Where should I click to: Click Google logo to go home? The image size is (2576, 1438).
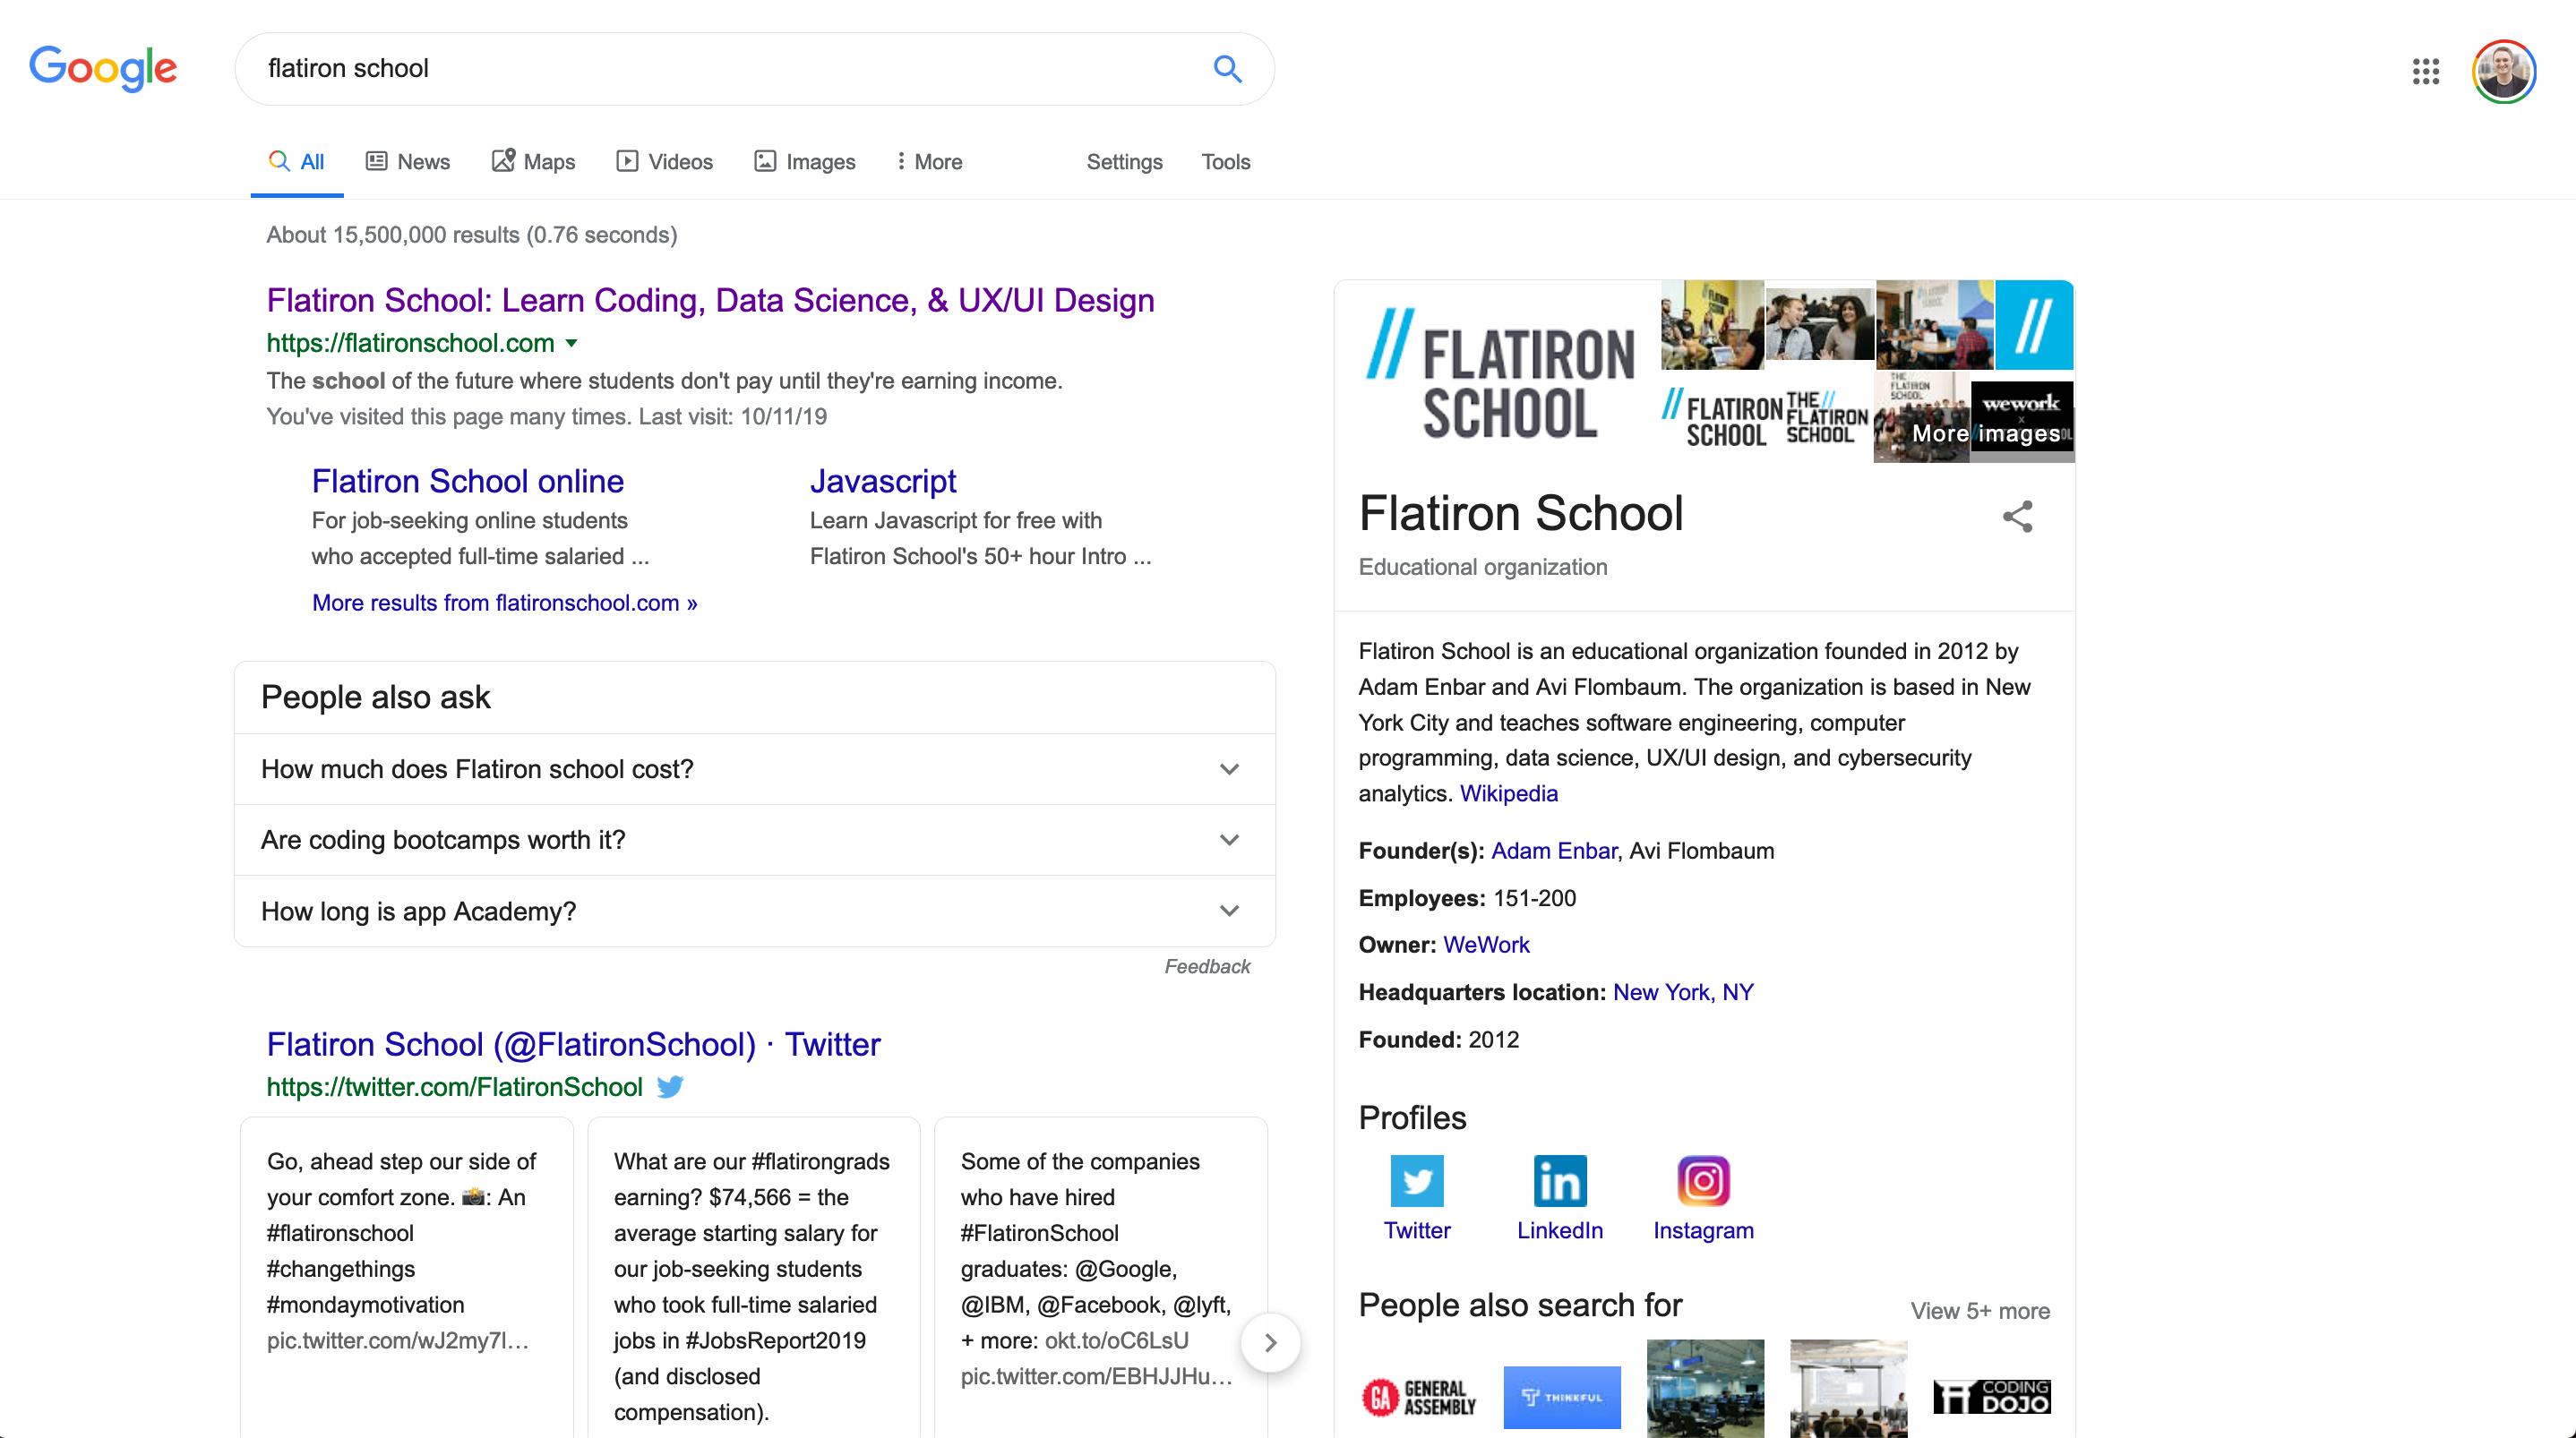click(x=103, y=68)
